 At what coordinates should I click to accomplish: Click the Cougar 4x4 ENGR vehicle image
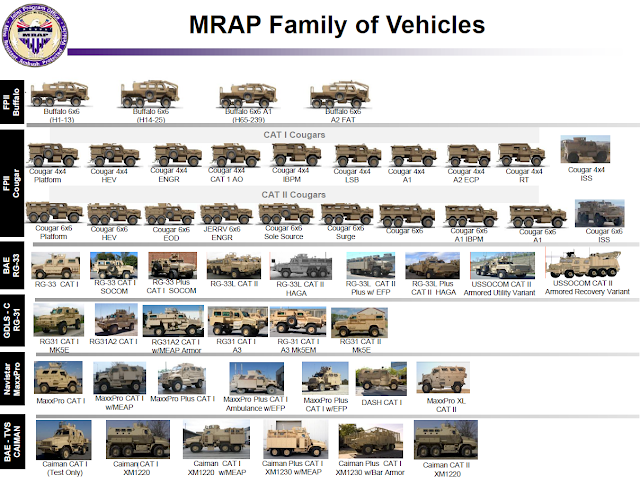click(178, 155)
